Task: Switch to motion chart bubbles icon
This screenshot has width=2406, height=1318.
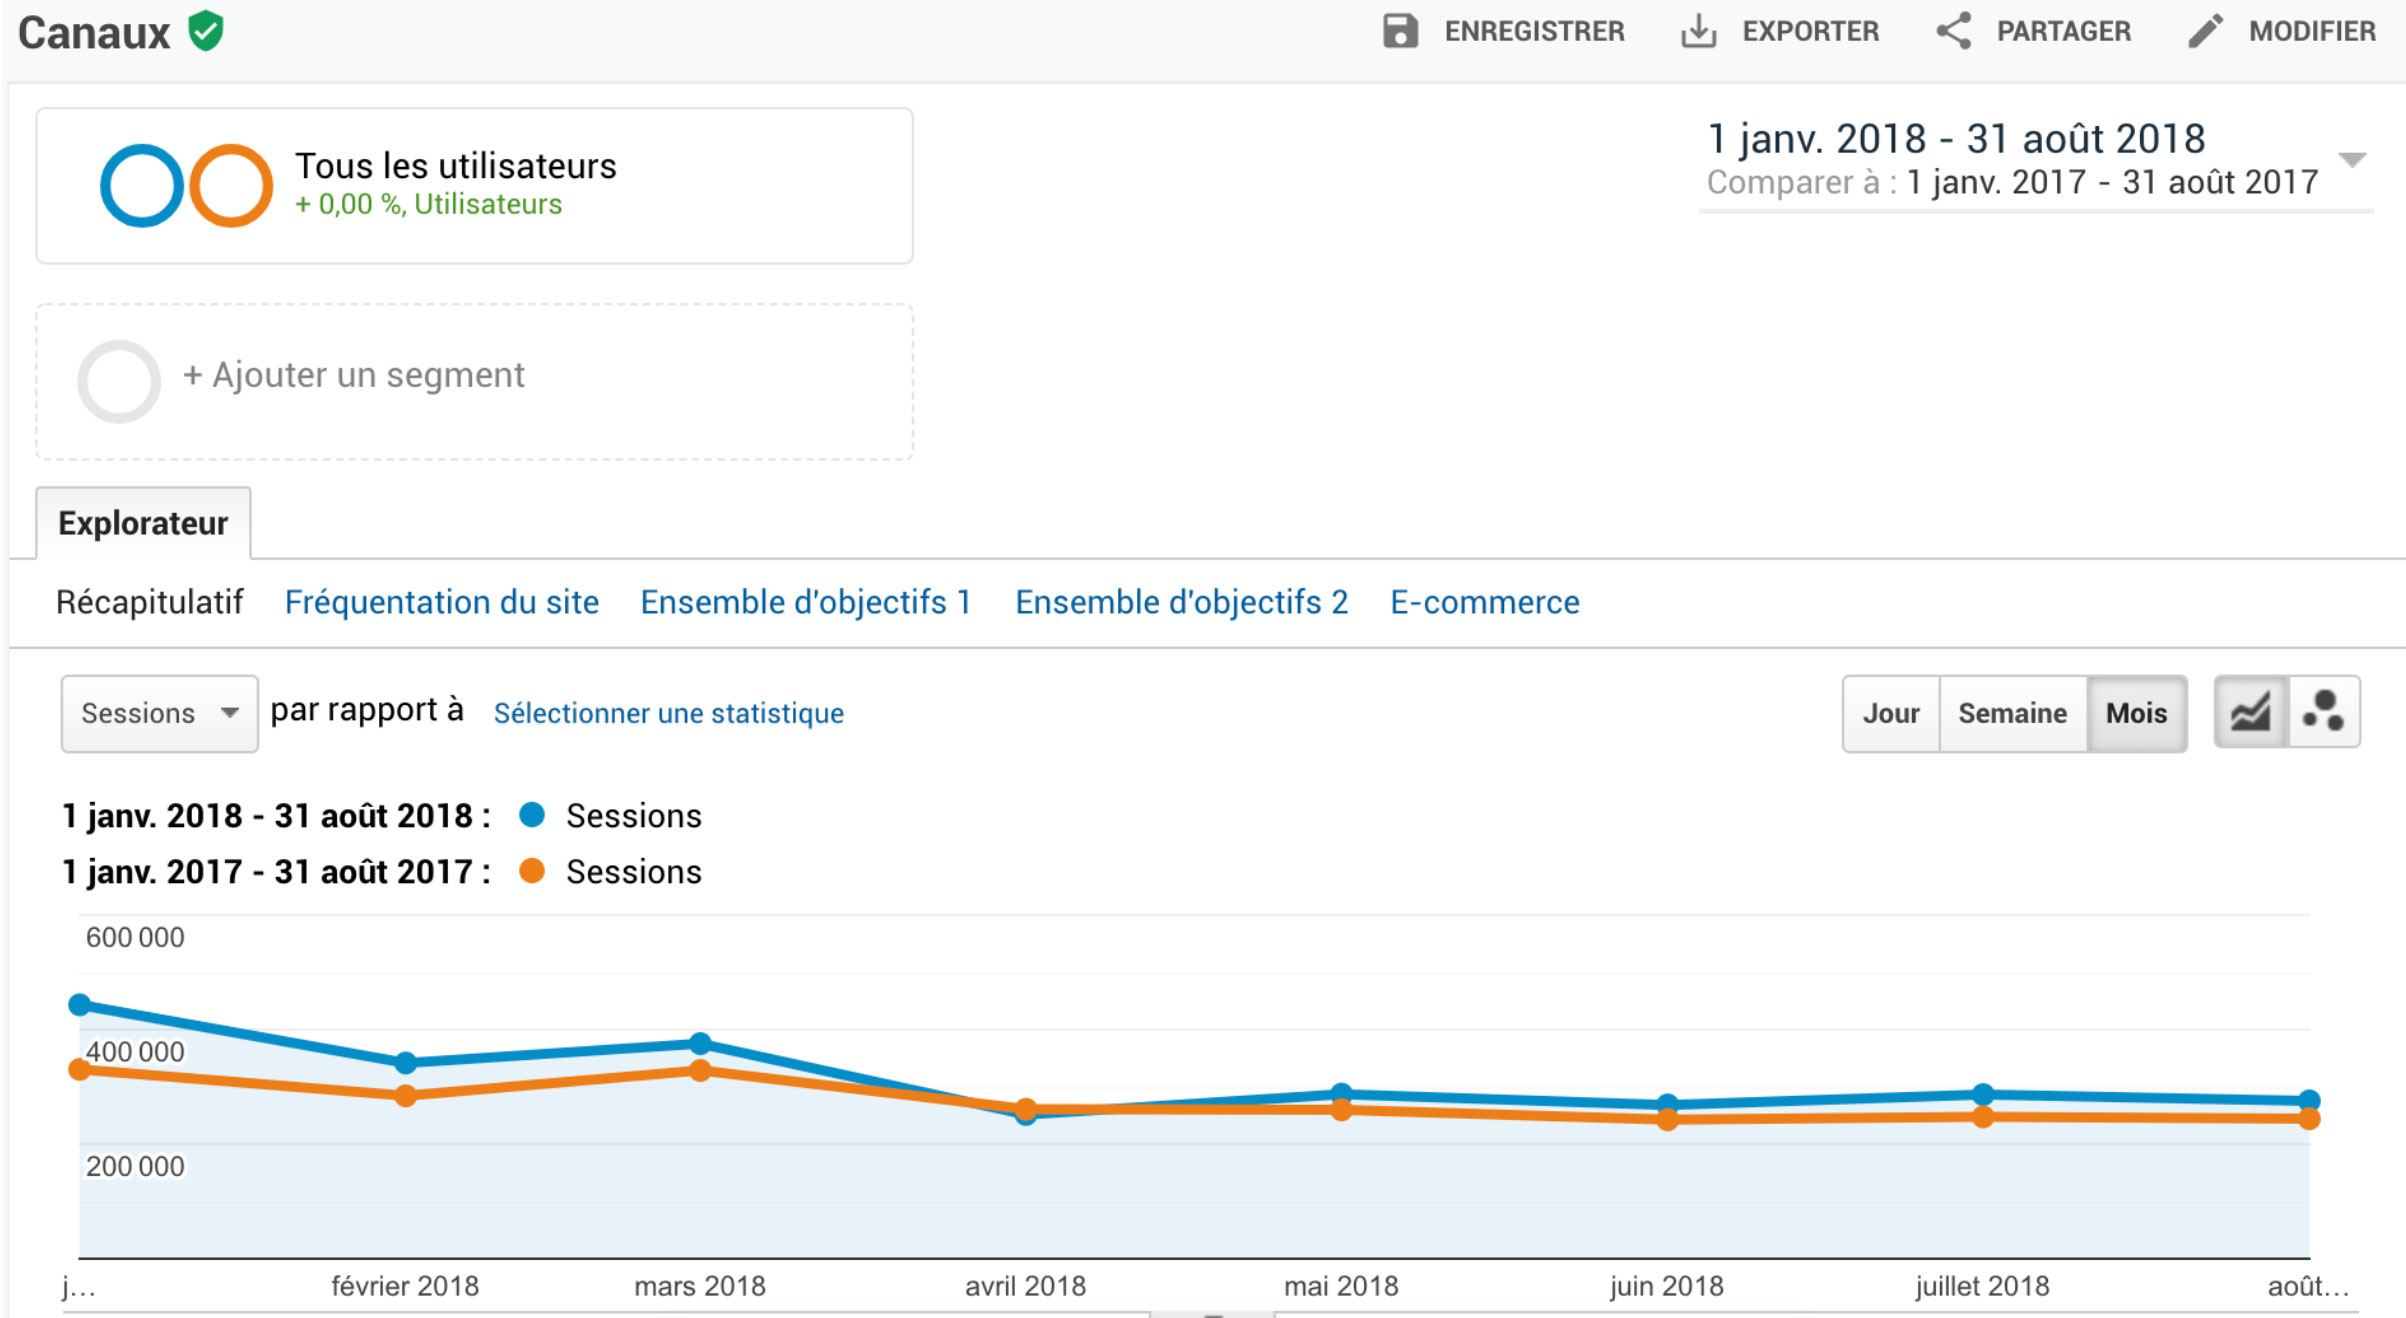Action: coord(2323,713)
